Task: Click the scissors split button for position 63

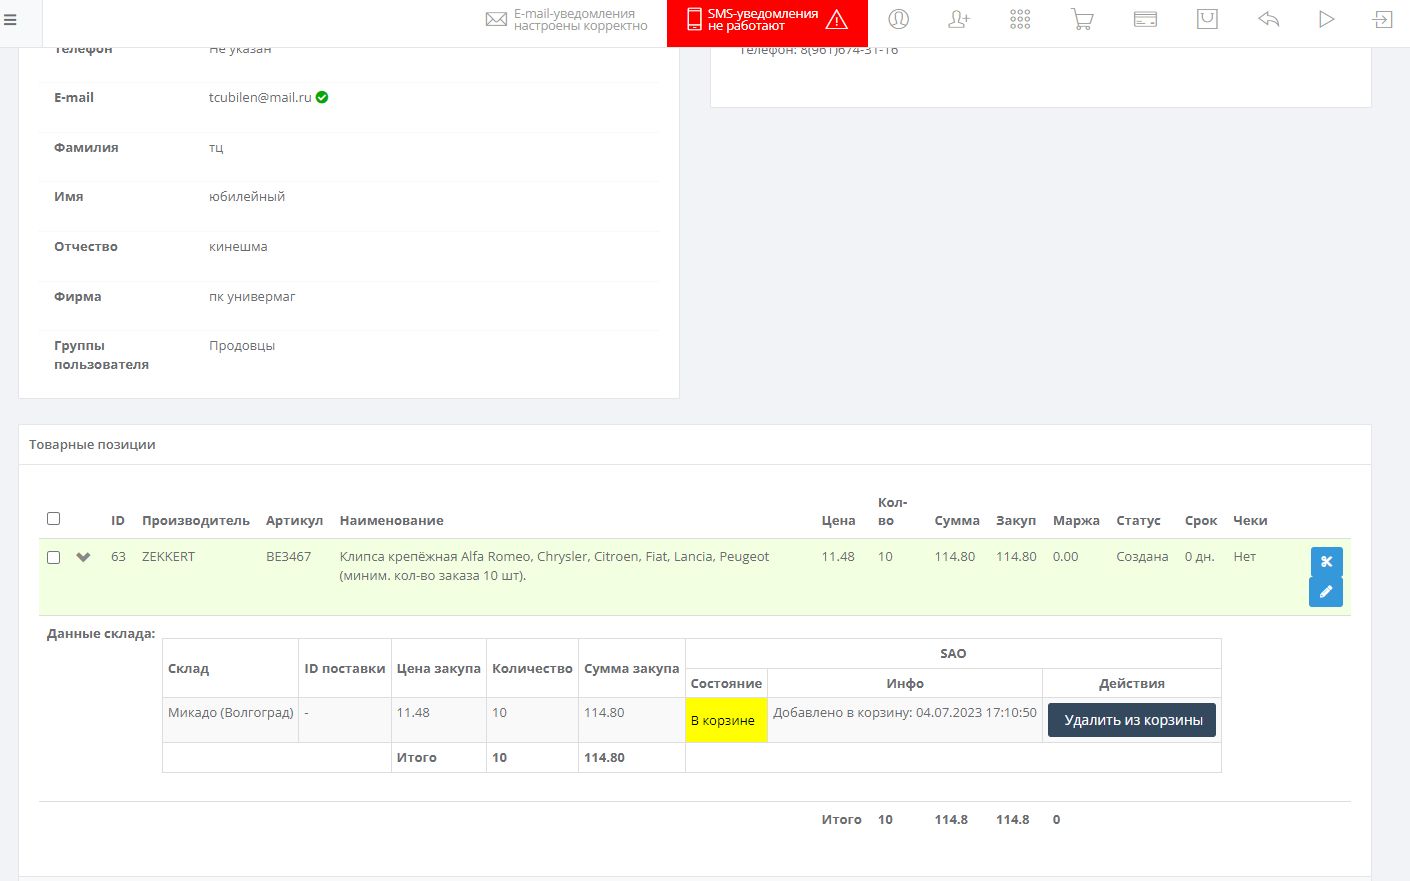Action: click(1326, 561)
